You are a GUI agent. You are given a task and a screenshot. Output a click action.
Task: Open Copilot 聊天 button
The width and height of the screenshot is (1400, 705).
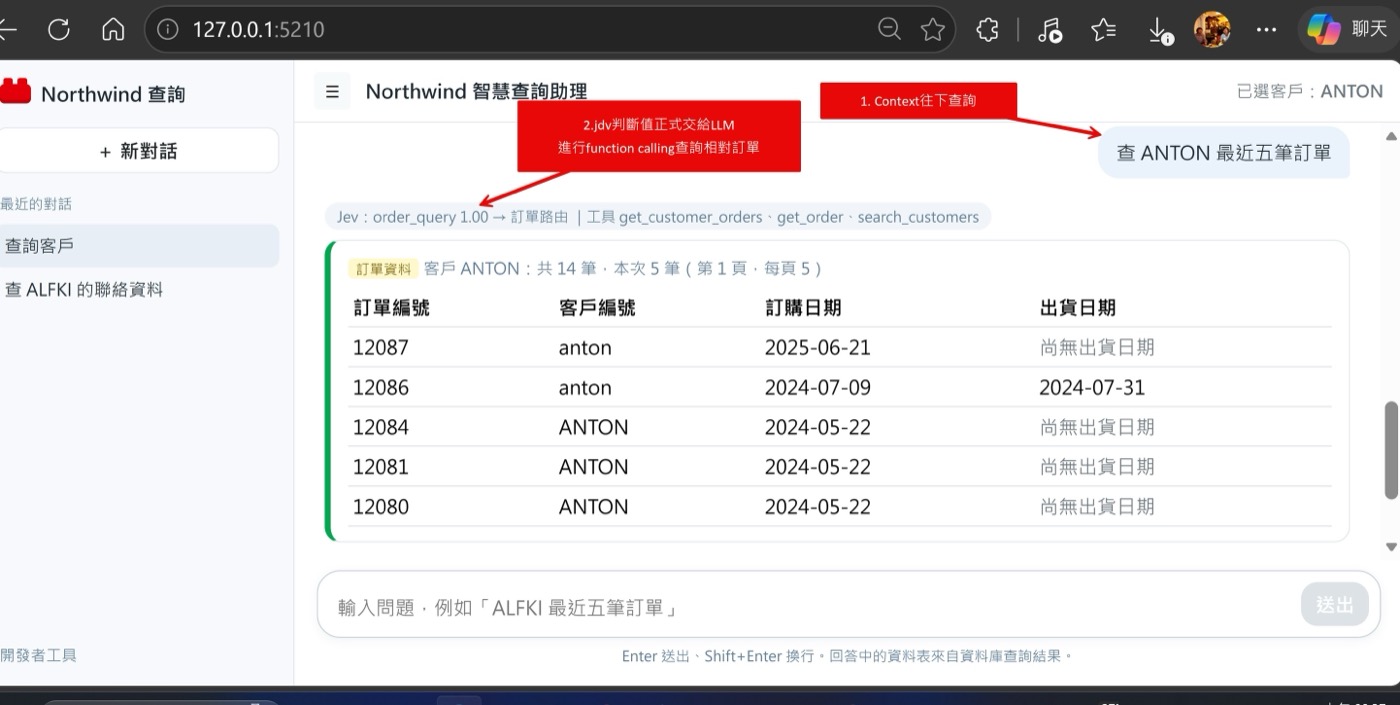(1348, 29)
